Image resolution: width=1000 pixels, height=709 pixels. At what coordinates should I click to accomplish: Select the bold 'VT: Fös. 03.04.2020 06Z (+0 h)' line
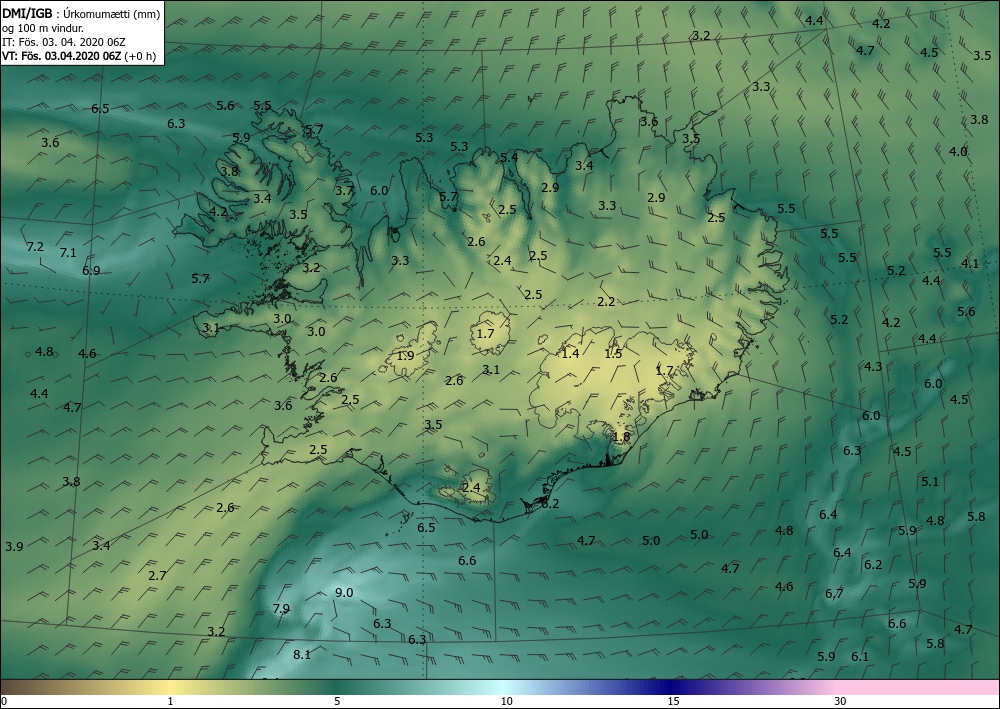(79, 55)
